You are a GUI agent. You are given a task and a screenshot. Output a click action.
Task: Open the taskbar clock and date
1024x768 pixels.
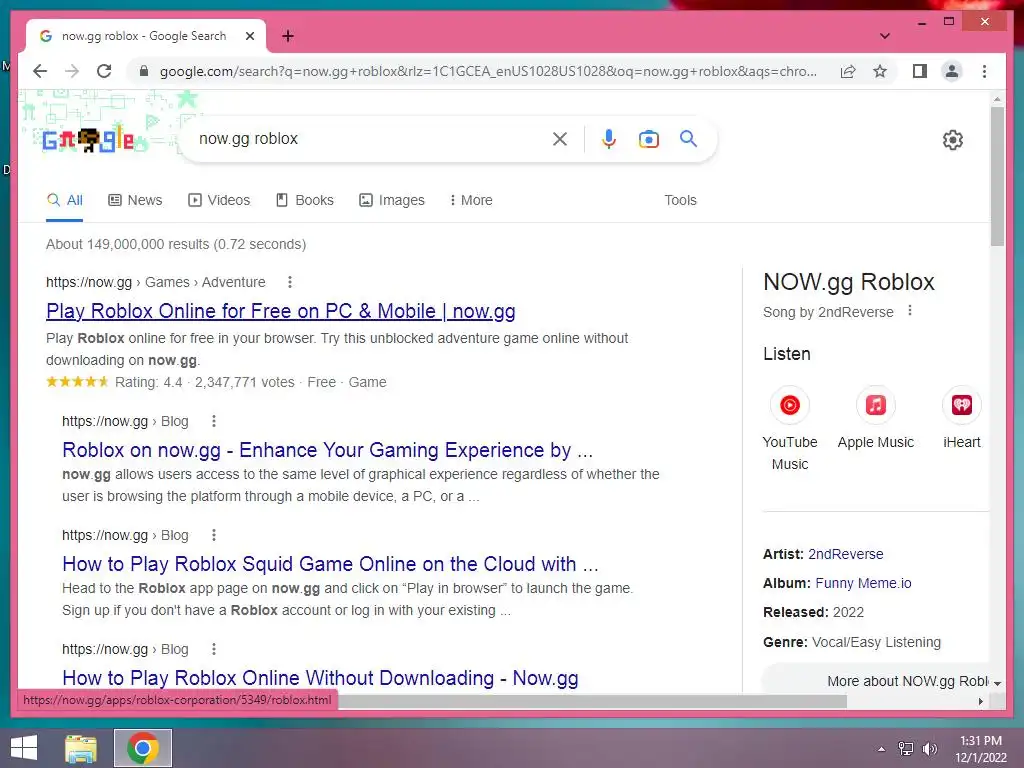981,749
